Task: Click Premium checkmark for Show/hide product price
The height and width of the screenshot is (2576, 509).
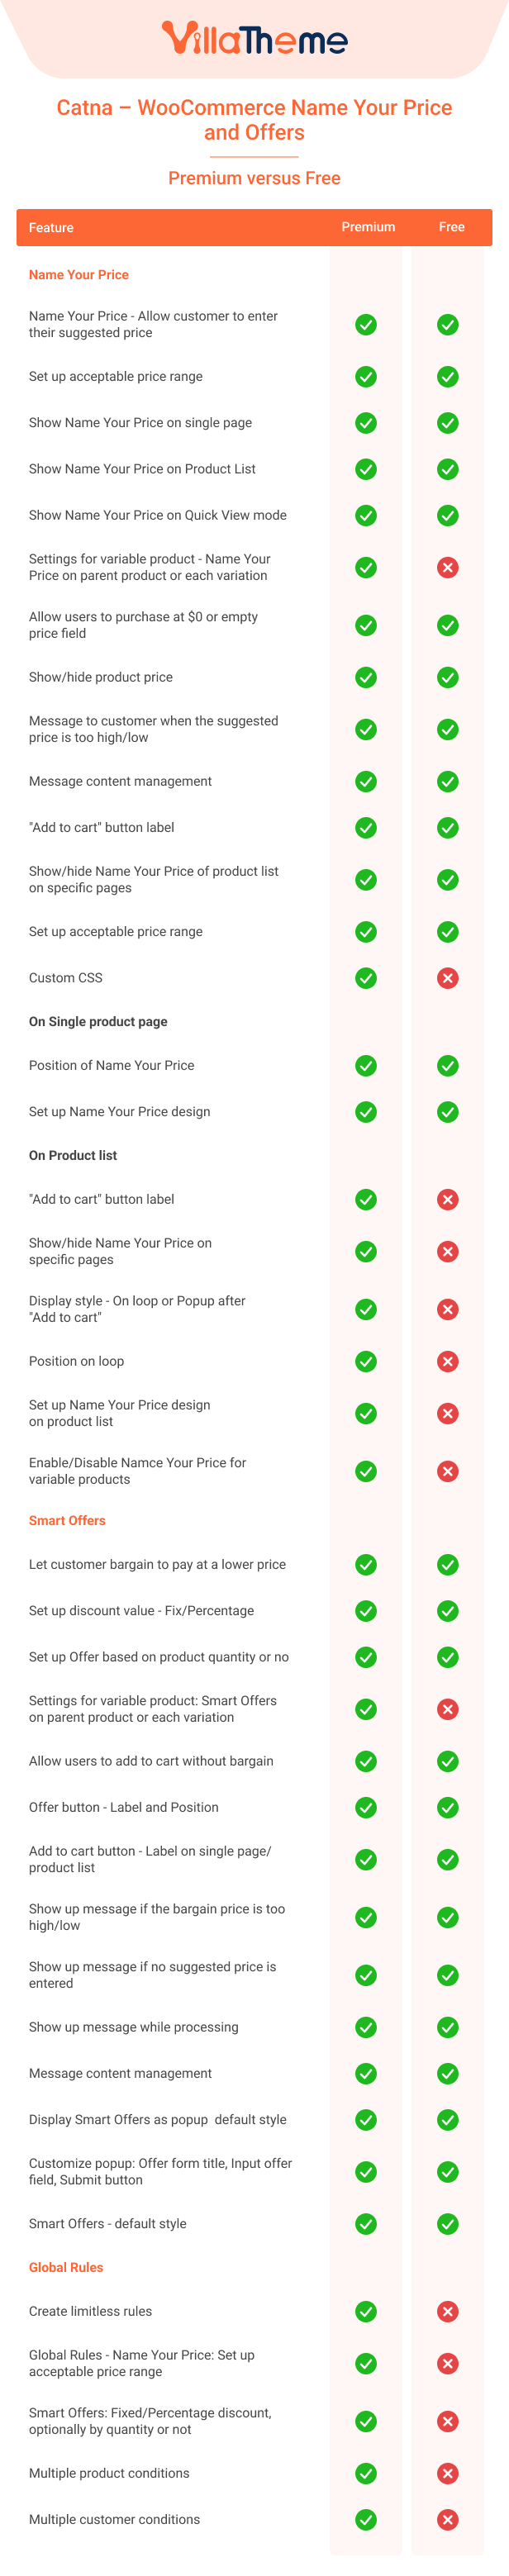Action: (x=366, y=677)
